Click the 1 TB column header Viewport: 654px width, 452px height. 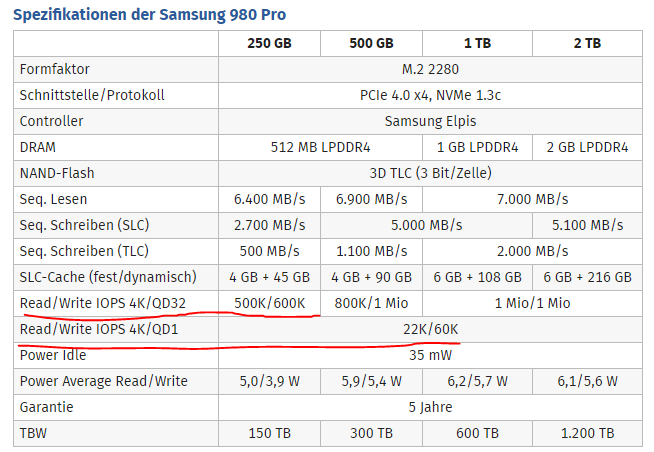477,43
